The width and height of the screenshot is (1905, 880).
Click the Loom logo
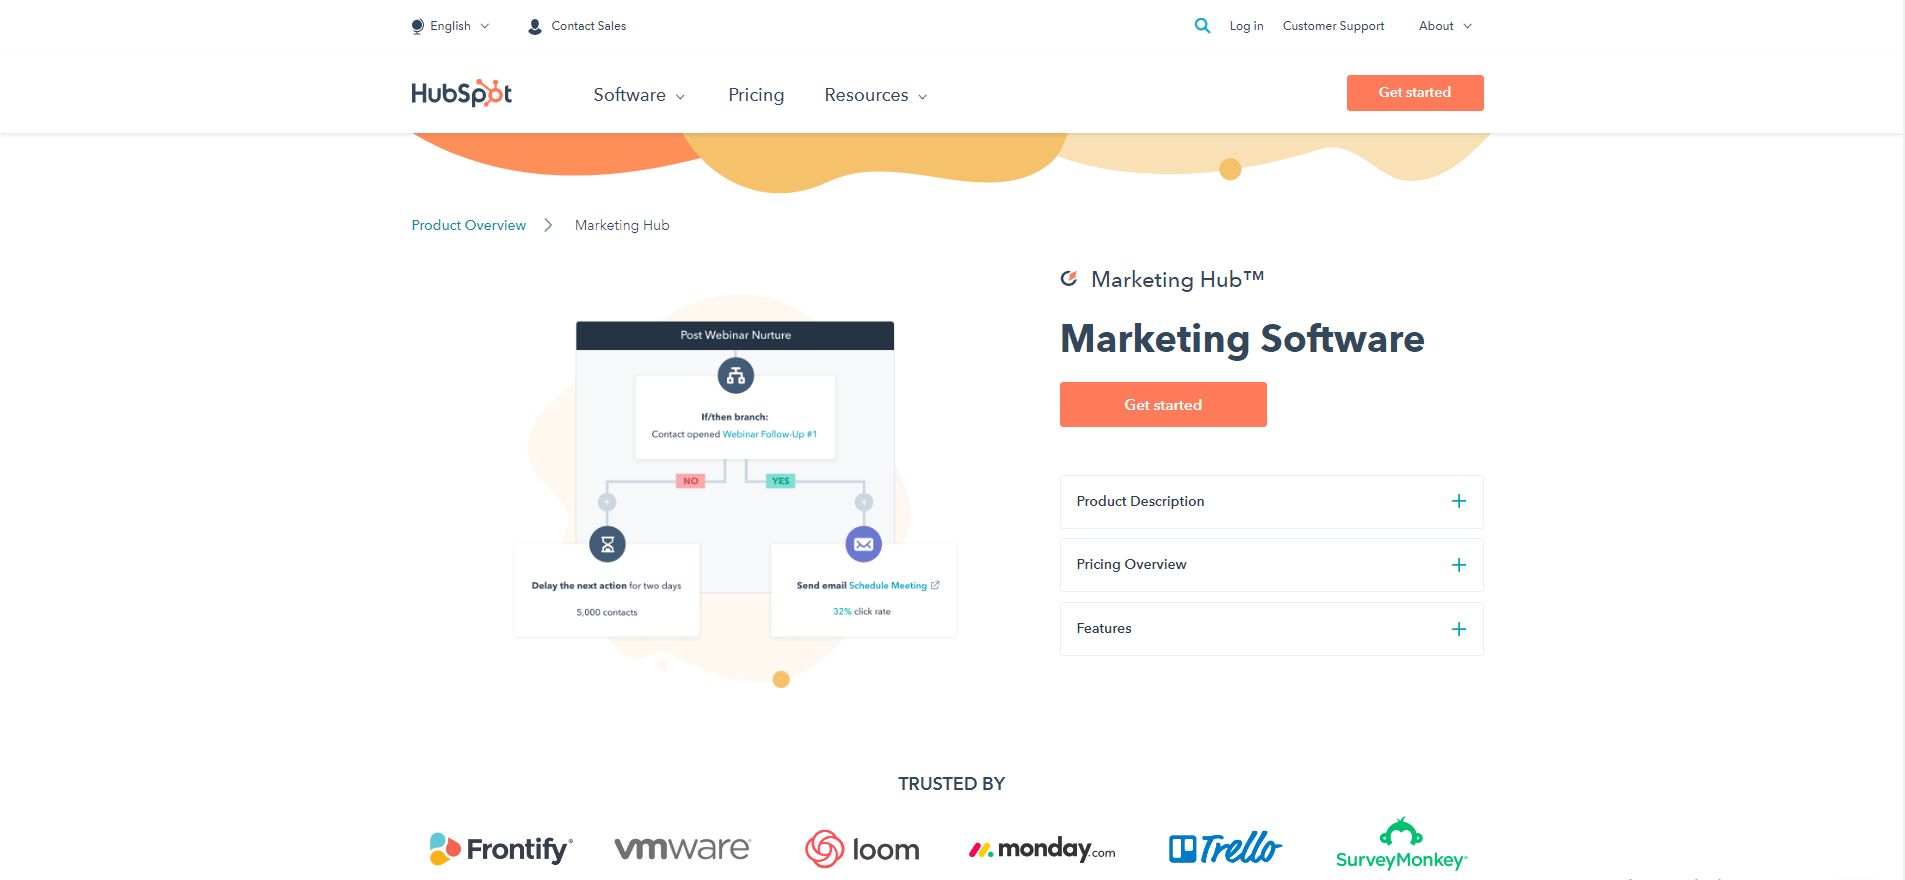tap(862, 849)
